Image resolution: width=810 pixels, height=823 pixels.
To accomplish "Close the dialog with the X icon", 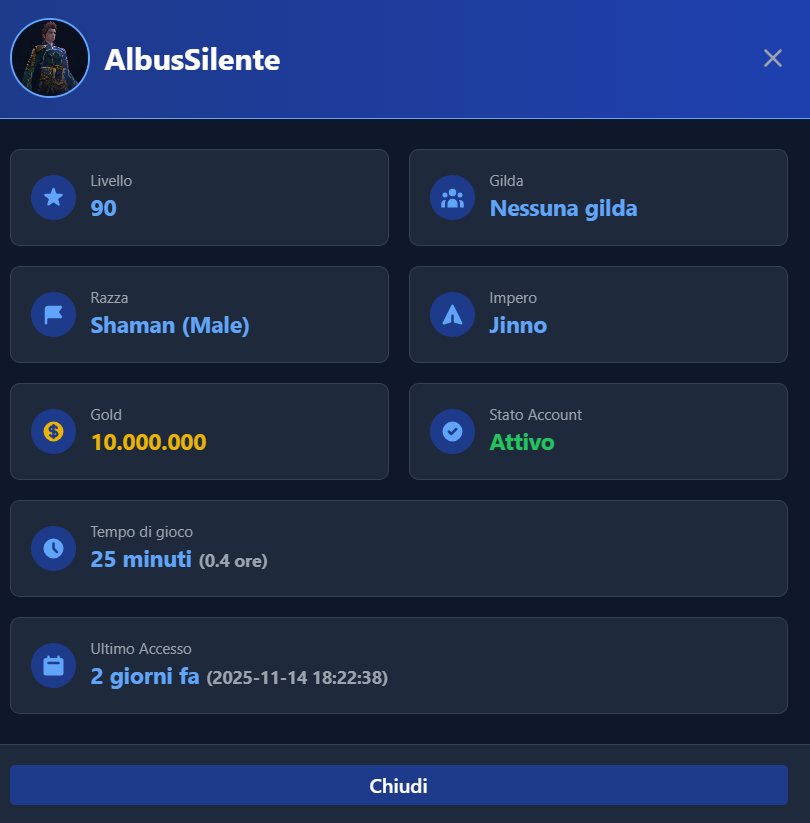I will [772, 58].
